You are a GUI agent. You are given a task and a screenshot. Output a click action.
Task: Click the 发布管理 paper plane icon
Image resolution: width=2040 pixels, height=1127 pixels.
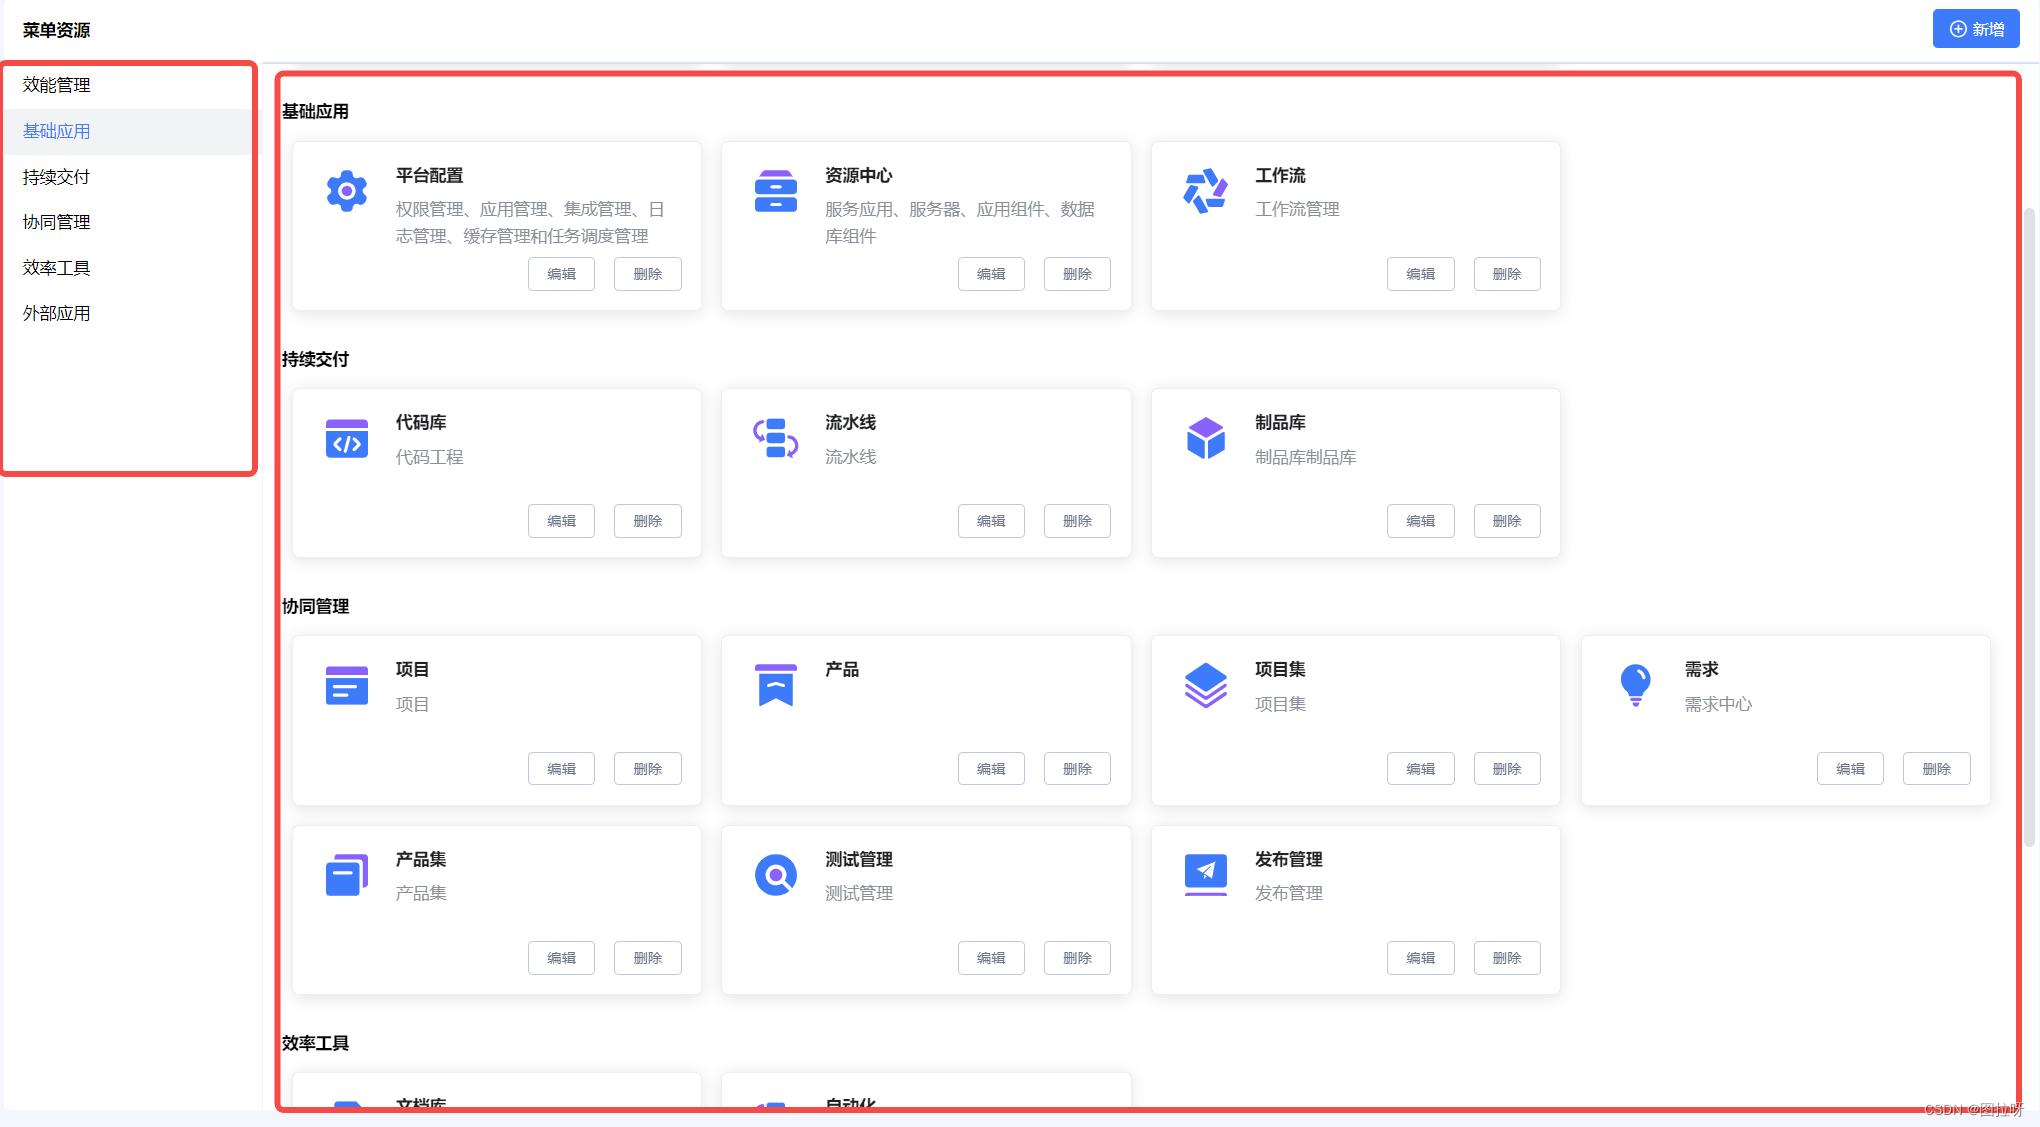click(x=1205, y=873)
